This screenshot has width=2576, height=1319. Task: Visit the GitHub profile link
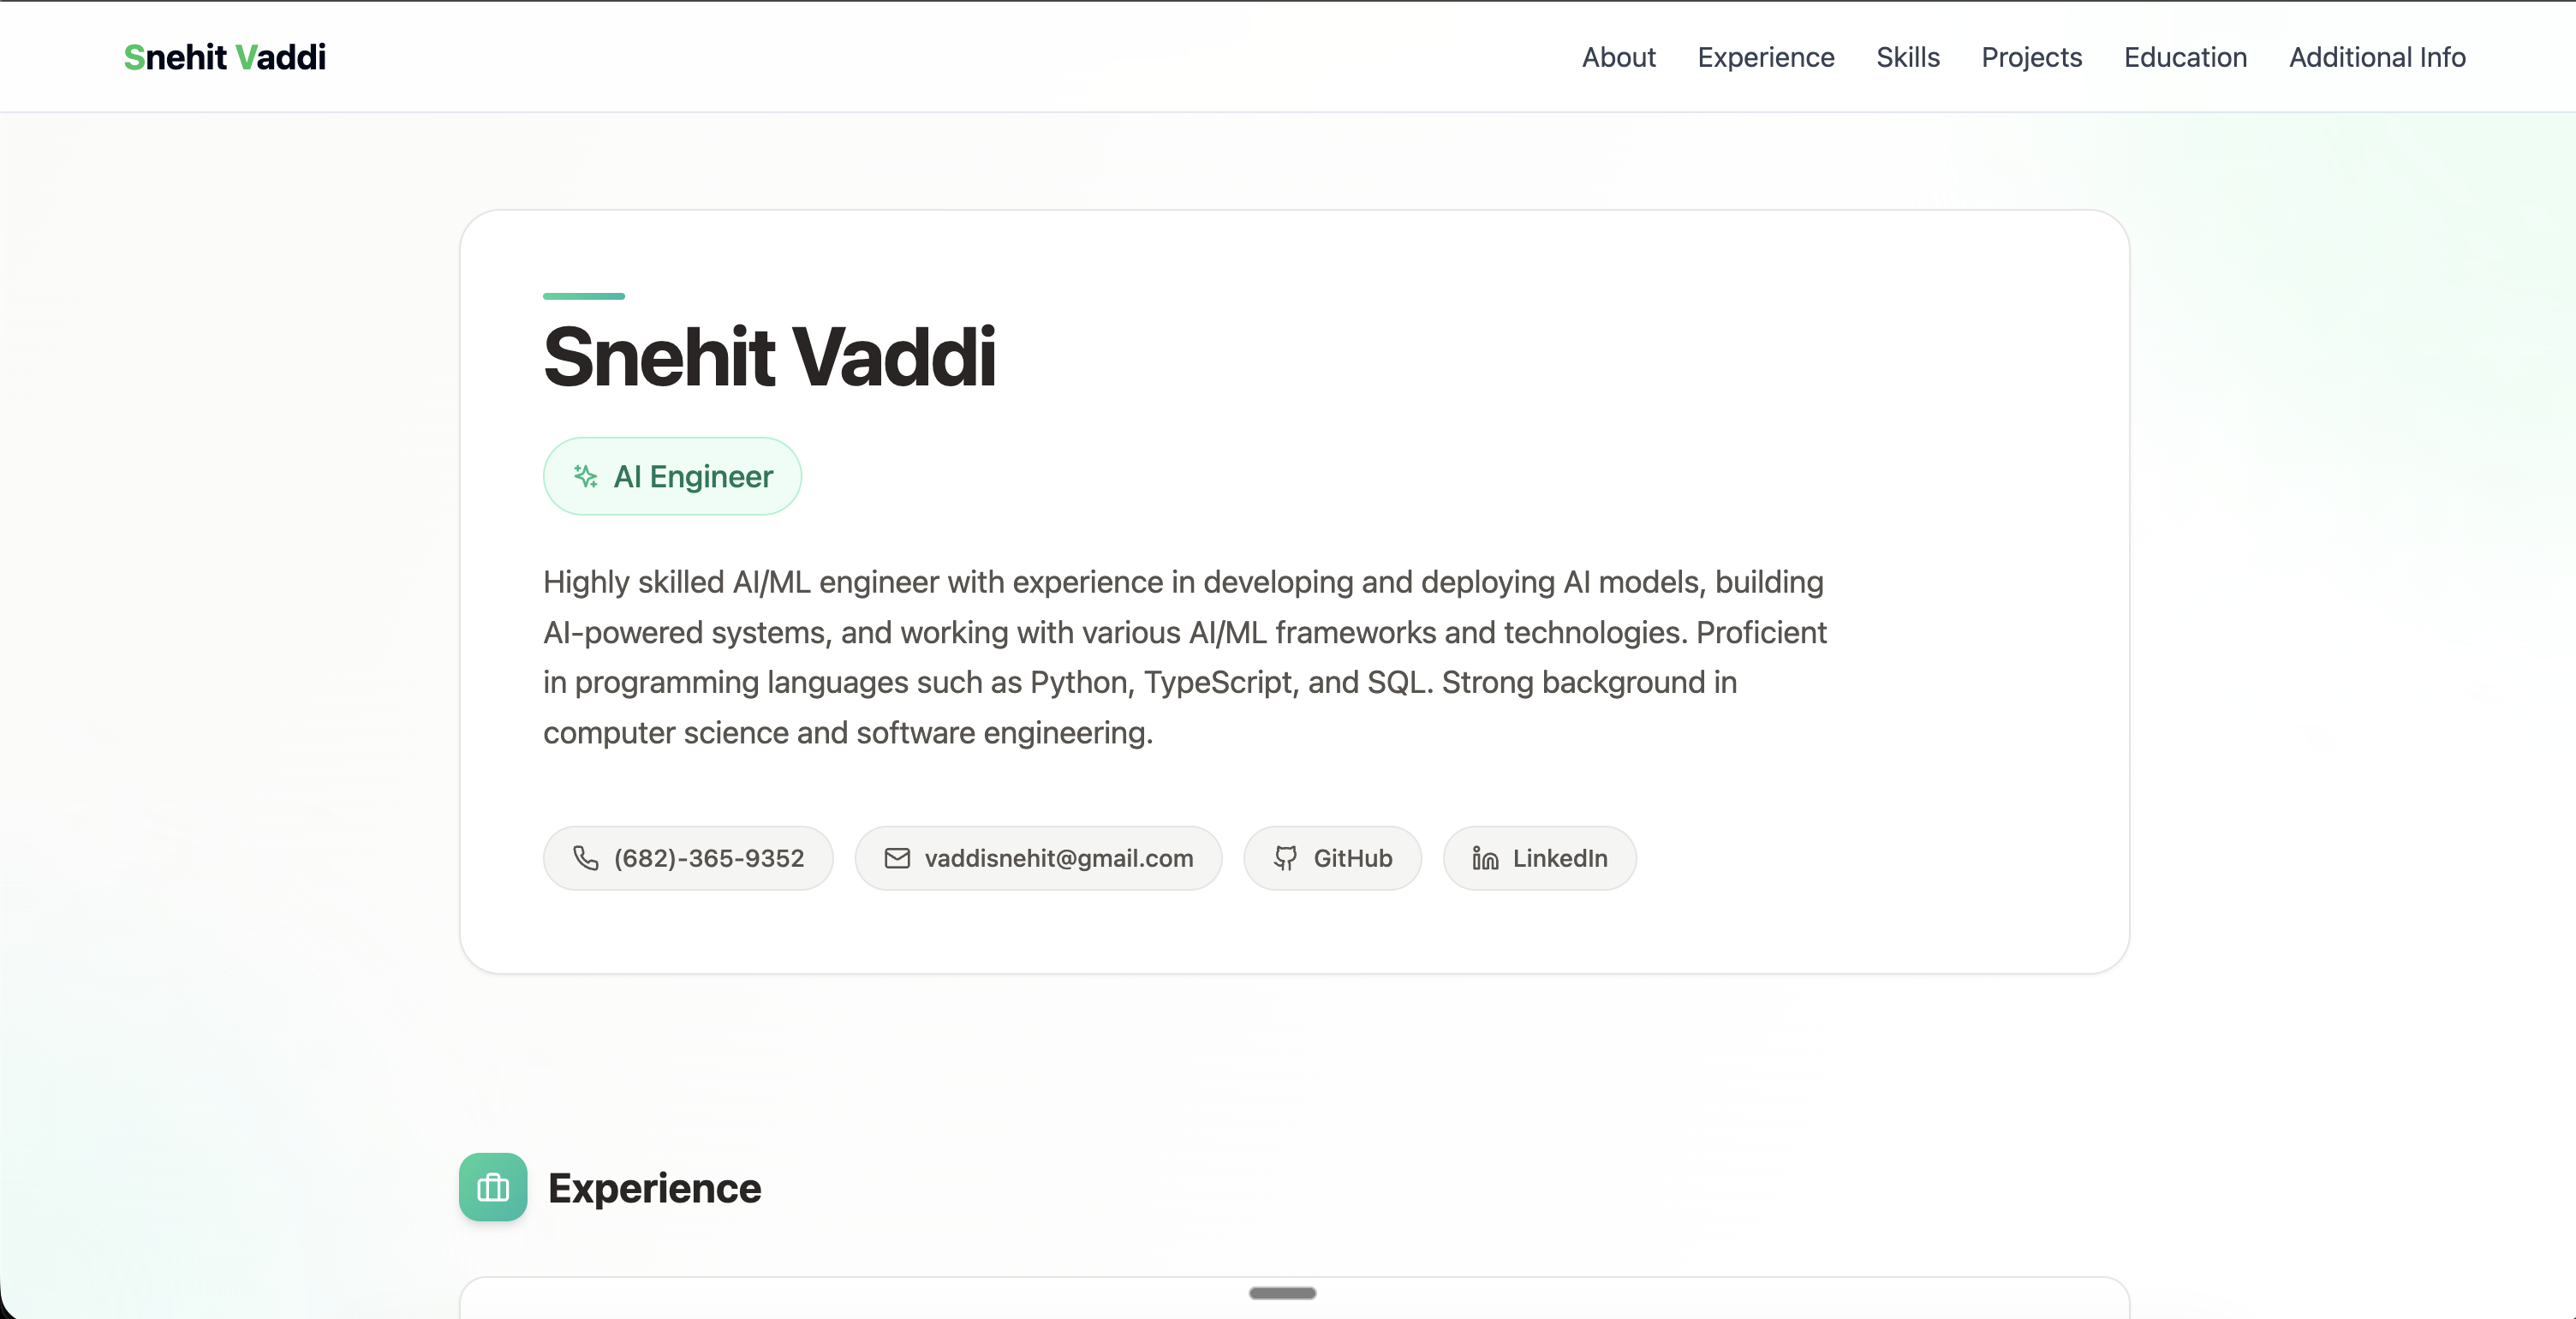point(1352,858)
